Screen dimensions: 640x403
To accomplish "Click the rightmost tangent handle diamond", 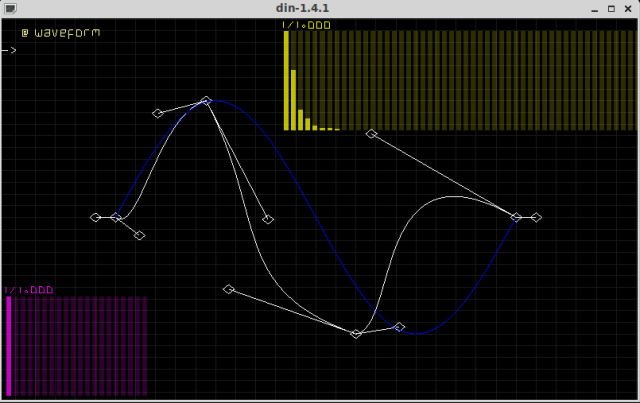I will tap(536, 217).
